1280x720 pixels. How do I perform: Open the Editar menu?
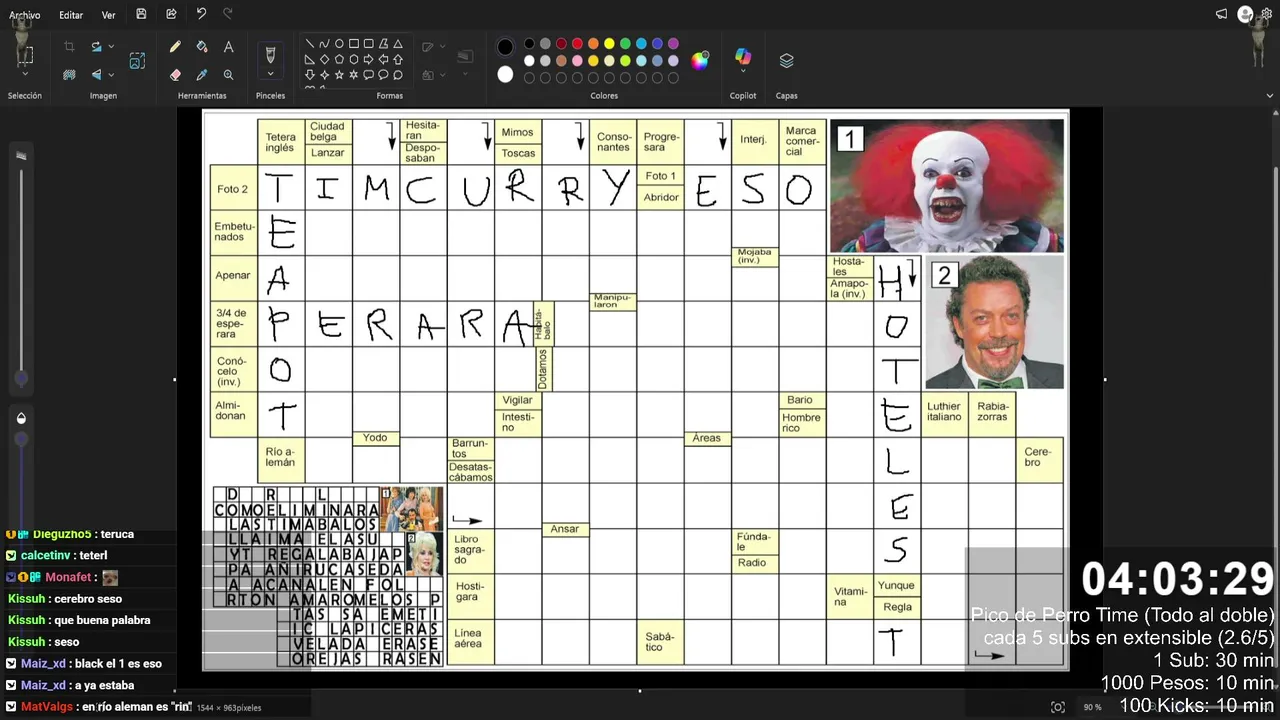tap(71, 15)
